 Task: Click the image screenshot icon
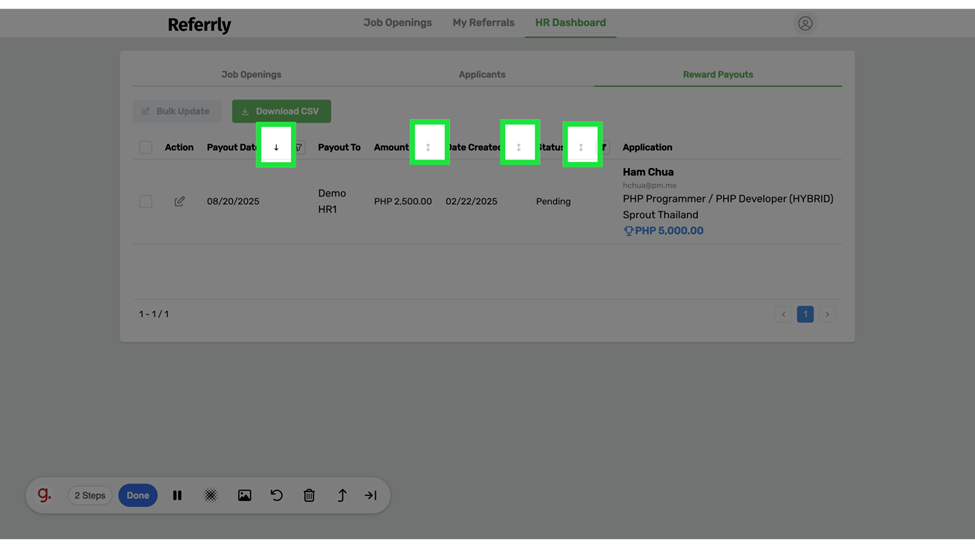[244, 495]
